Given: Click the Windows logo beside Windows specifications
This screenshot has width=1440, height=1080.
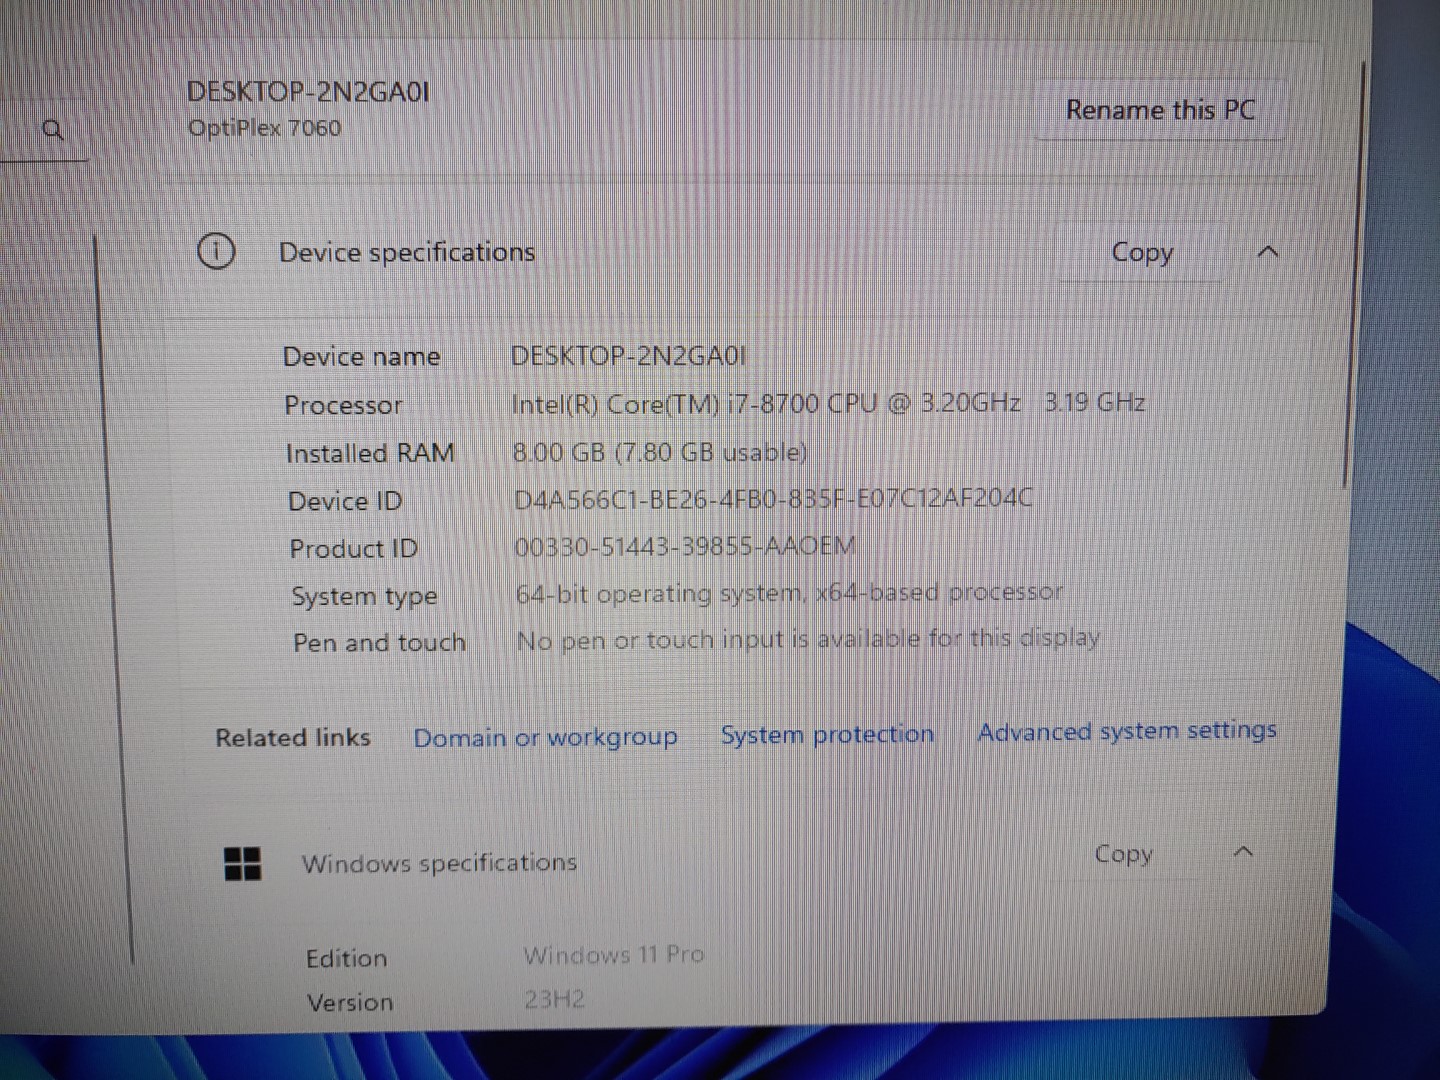Looking at the screenshot, I should click(242, 864).
